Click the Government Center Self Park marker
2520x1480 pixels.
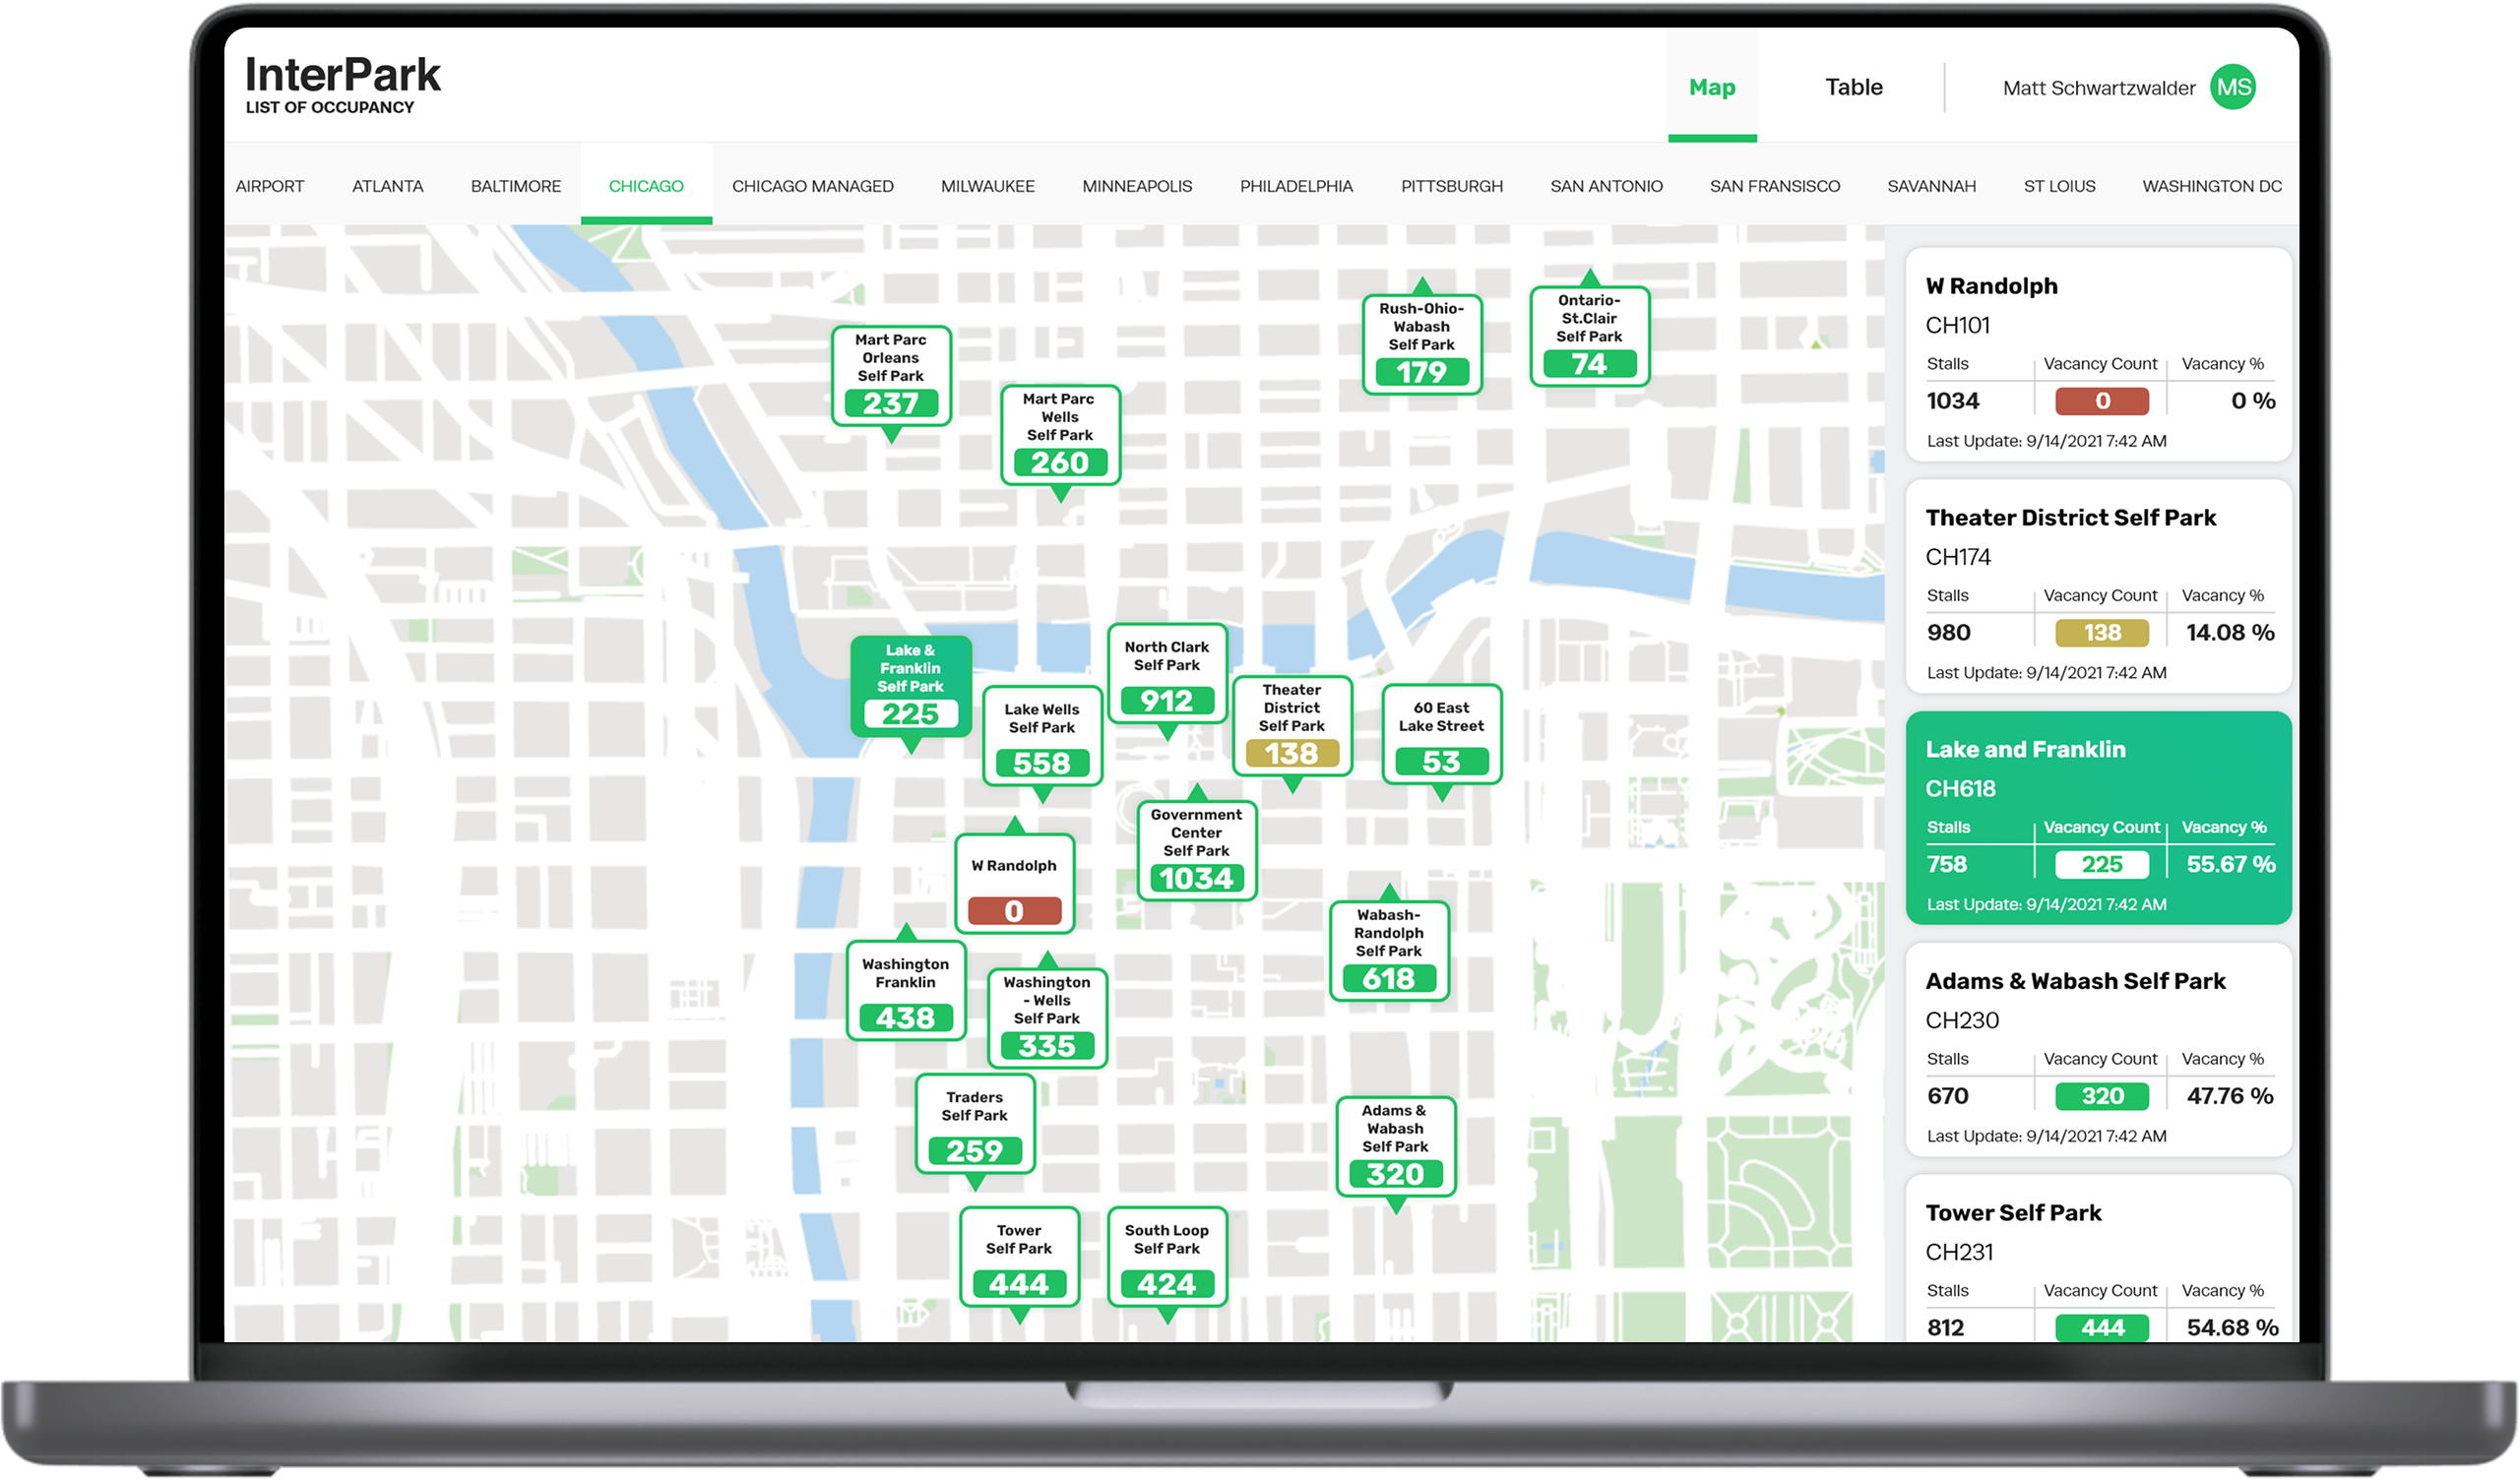[x=1196, y=850]
